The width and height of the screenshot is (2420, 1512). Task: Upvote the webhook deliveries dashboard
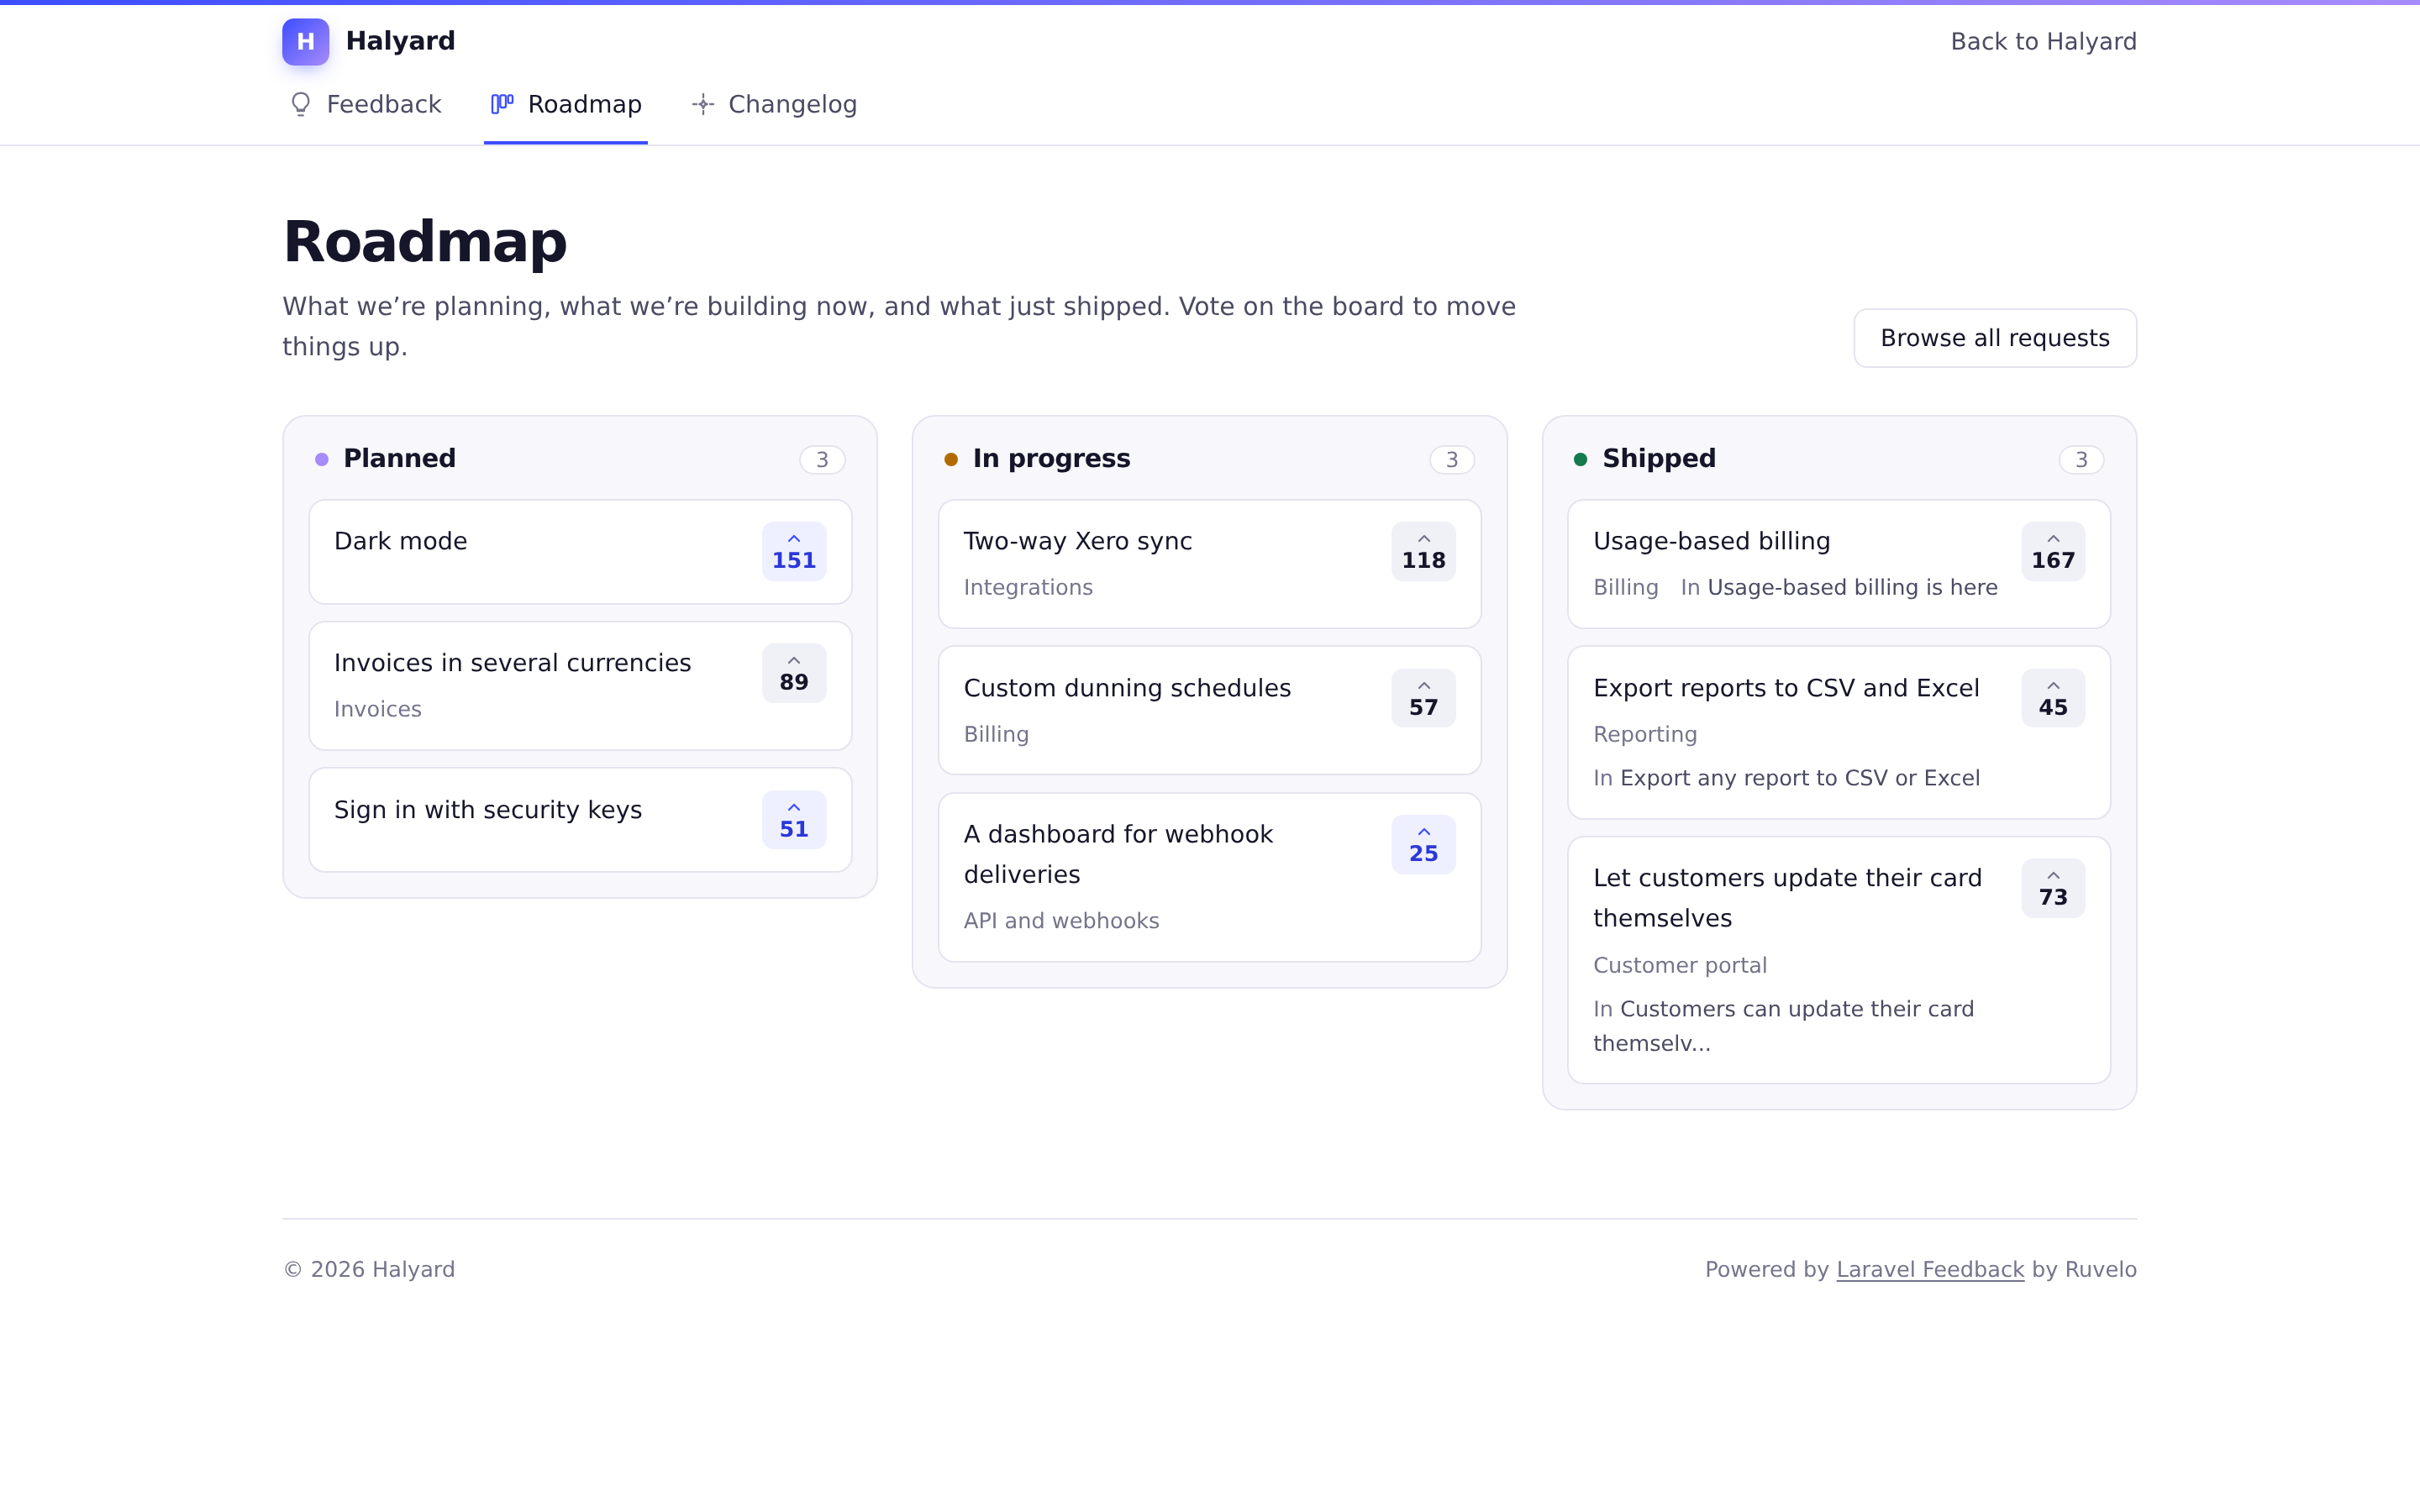1423,845
